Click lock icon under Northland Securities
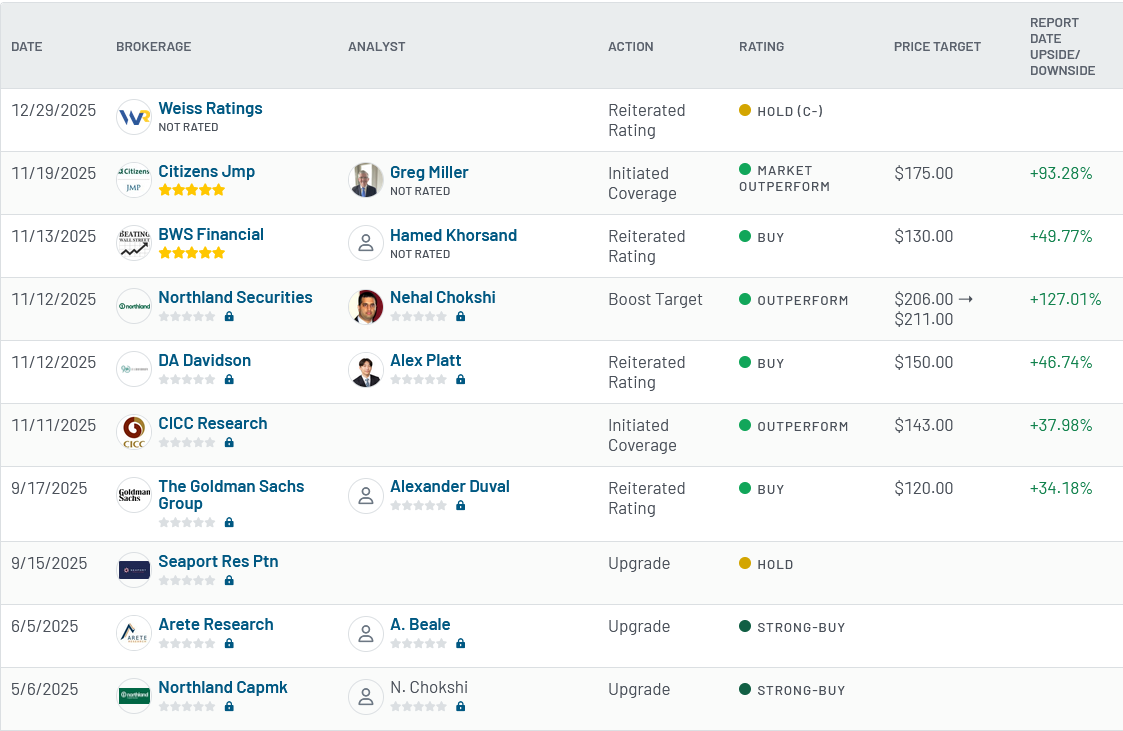 click(x=229, y=316)
